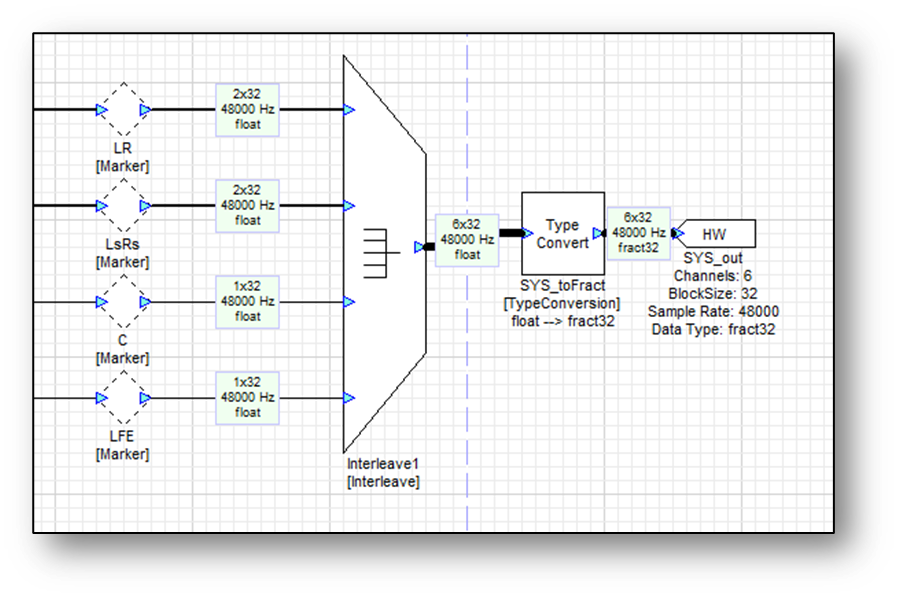Select the C marker diamond block
Viewport: 899px width, 598px height.
point(123,302)
